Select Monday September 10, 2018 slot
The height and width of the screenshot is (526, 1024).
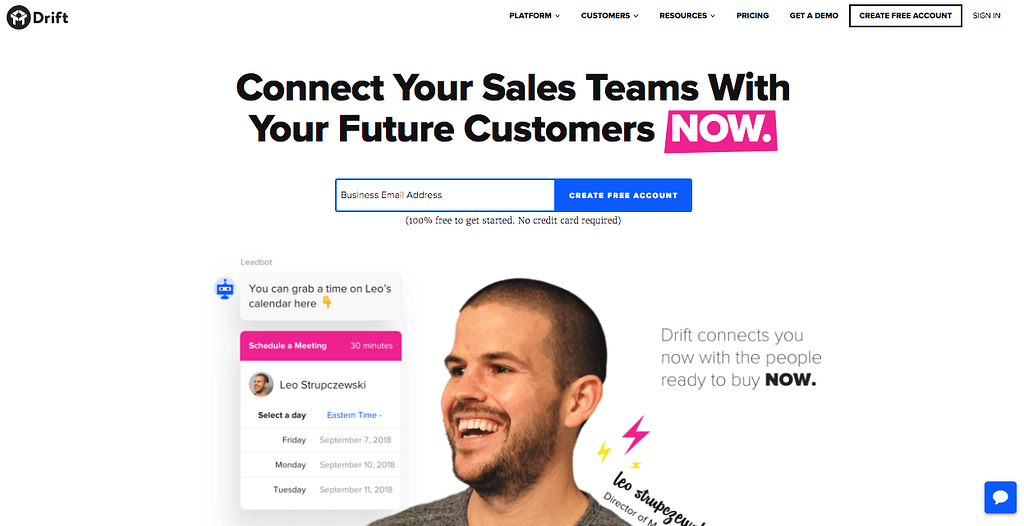pyautogui.click(x=321, y=465)
